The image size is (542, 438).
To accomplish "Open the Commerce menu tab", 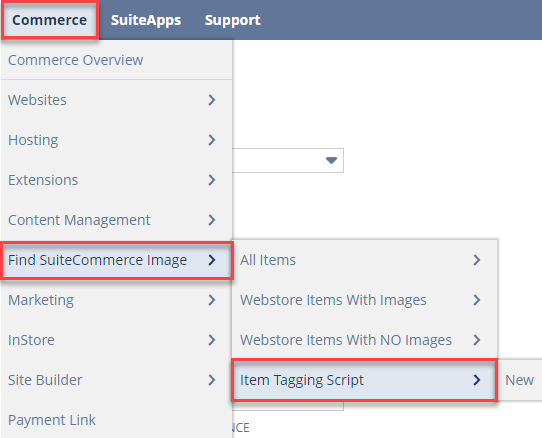I will [49, 20].
